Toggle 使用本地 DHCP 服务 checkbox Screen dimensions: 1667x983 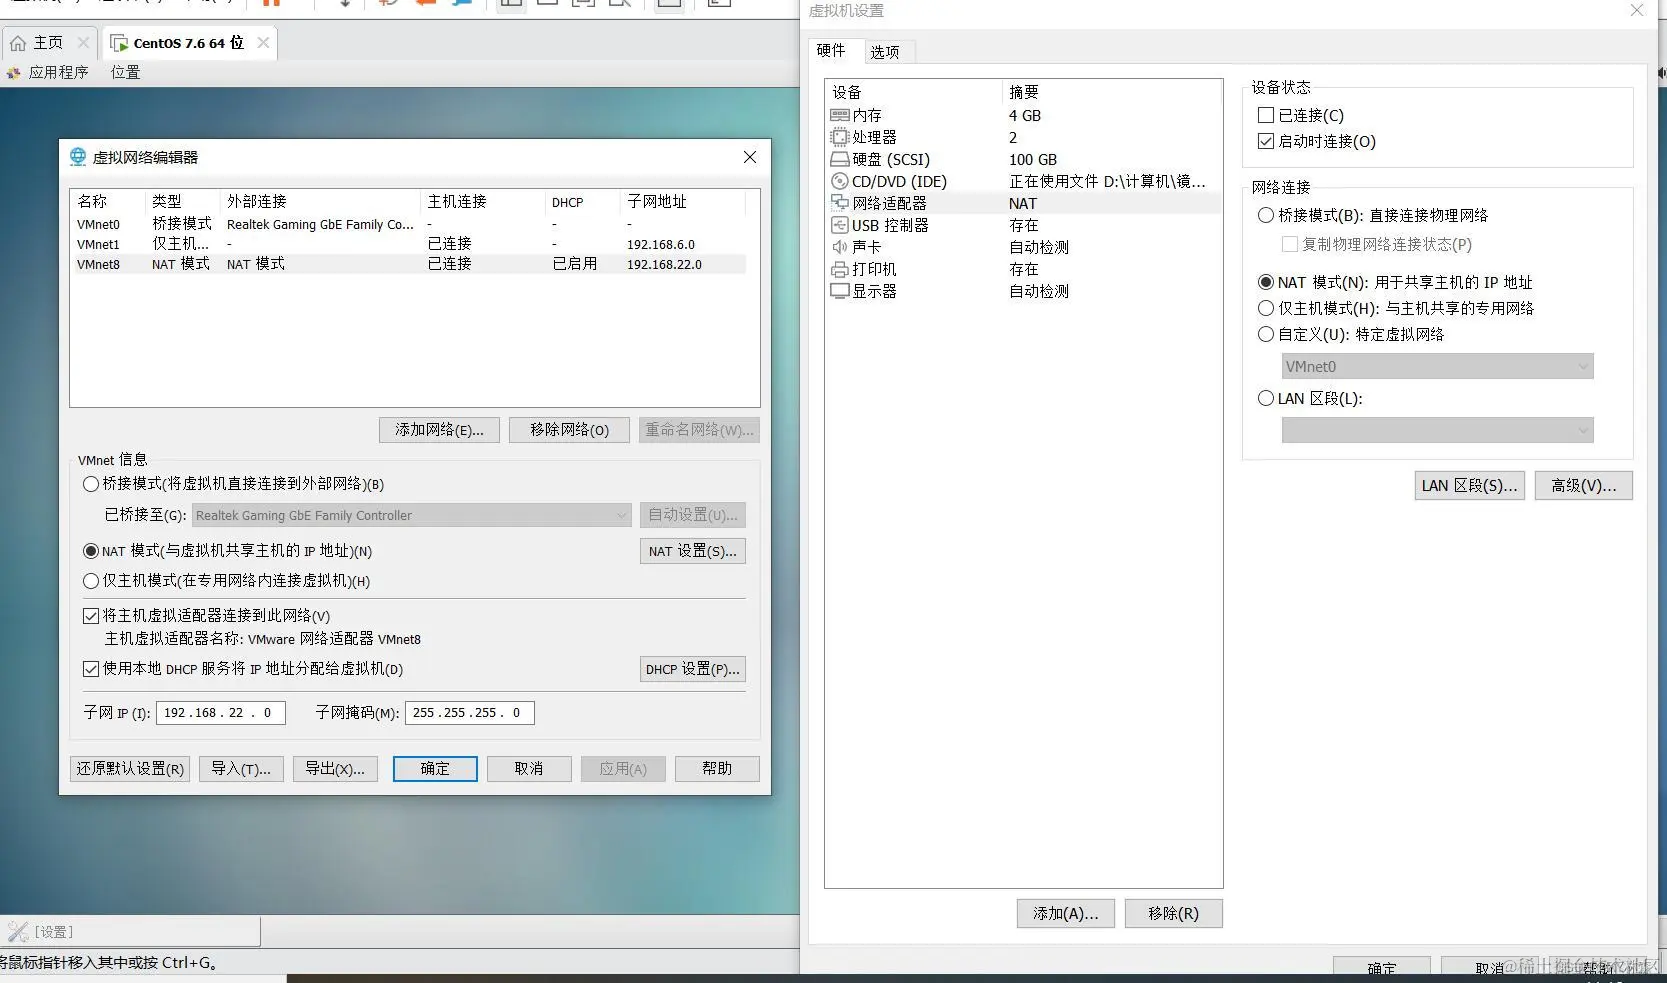(x=91, y=669)
